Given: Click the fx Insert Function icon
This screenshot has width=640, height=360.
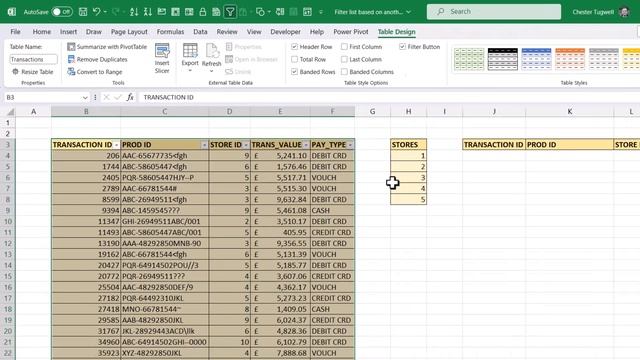Looking at the screenshot, I should pyautogui.click(x=130, y=97).
